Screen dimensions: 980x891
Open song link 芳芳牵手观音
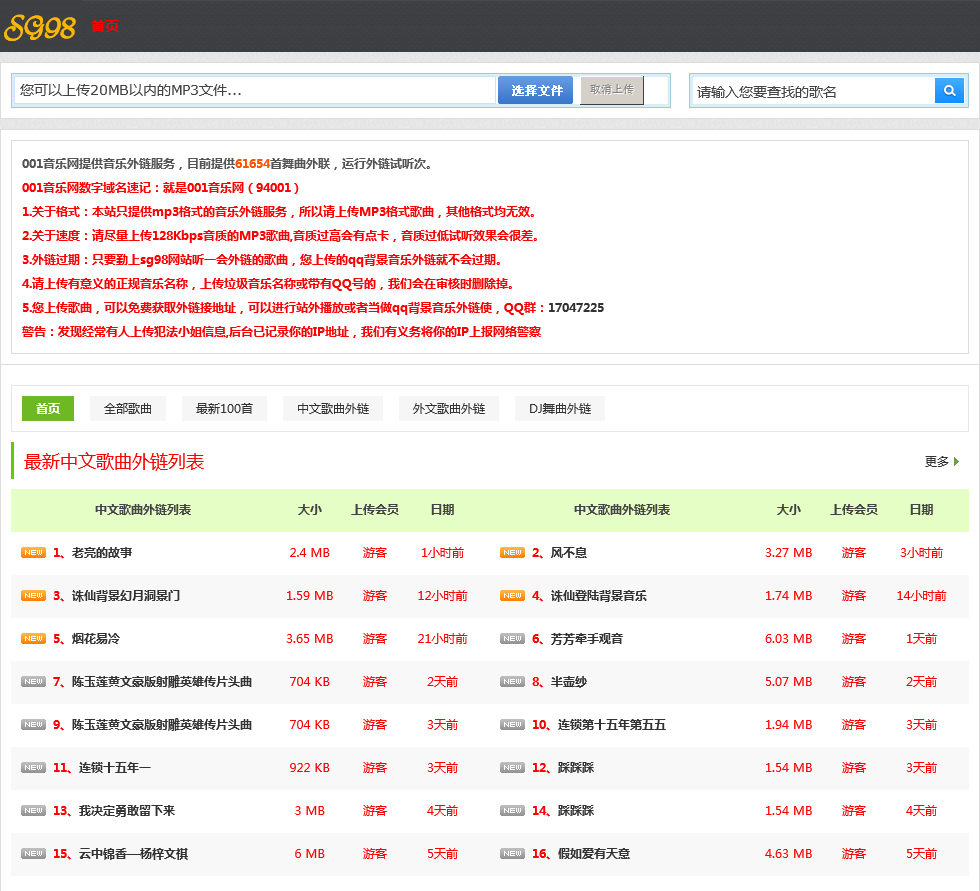click(x=586, y=638)
